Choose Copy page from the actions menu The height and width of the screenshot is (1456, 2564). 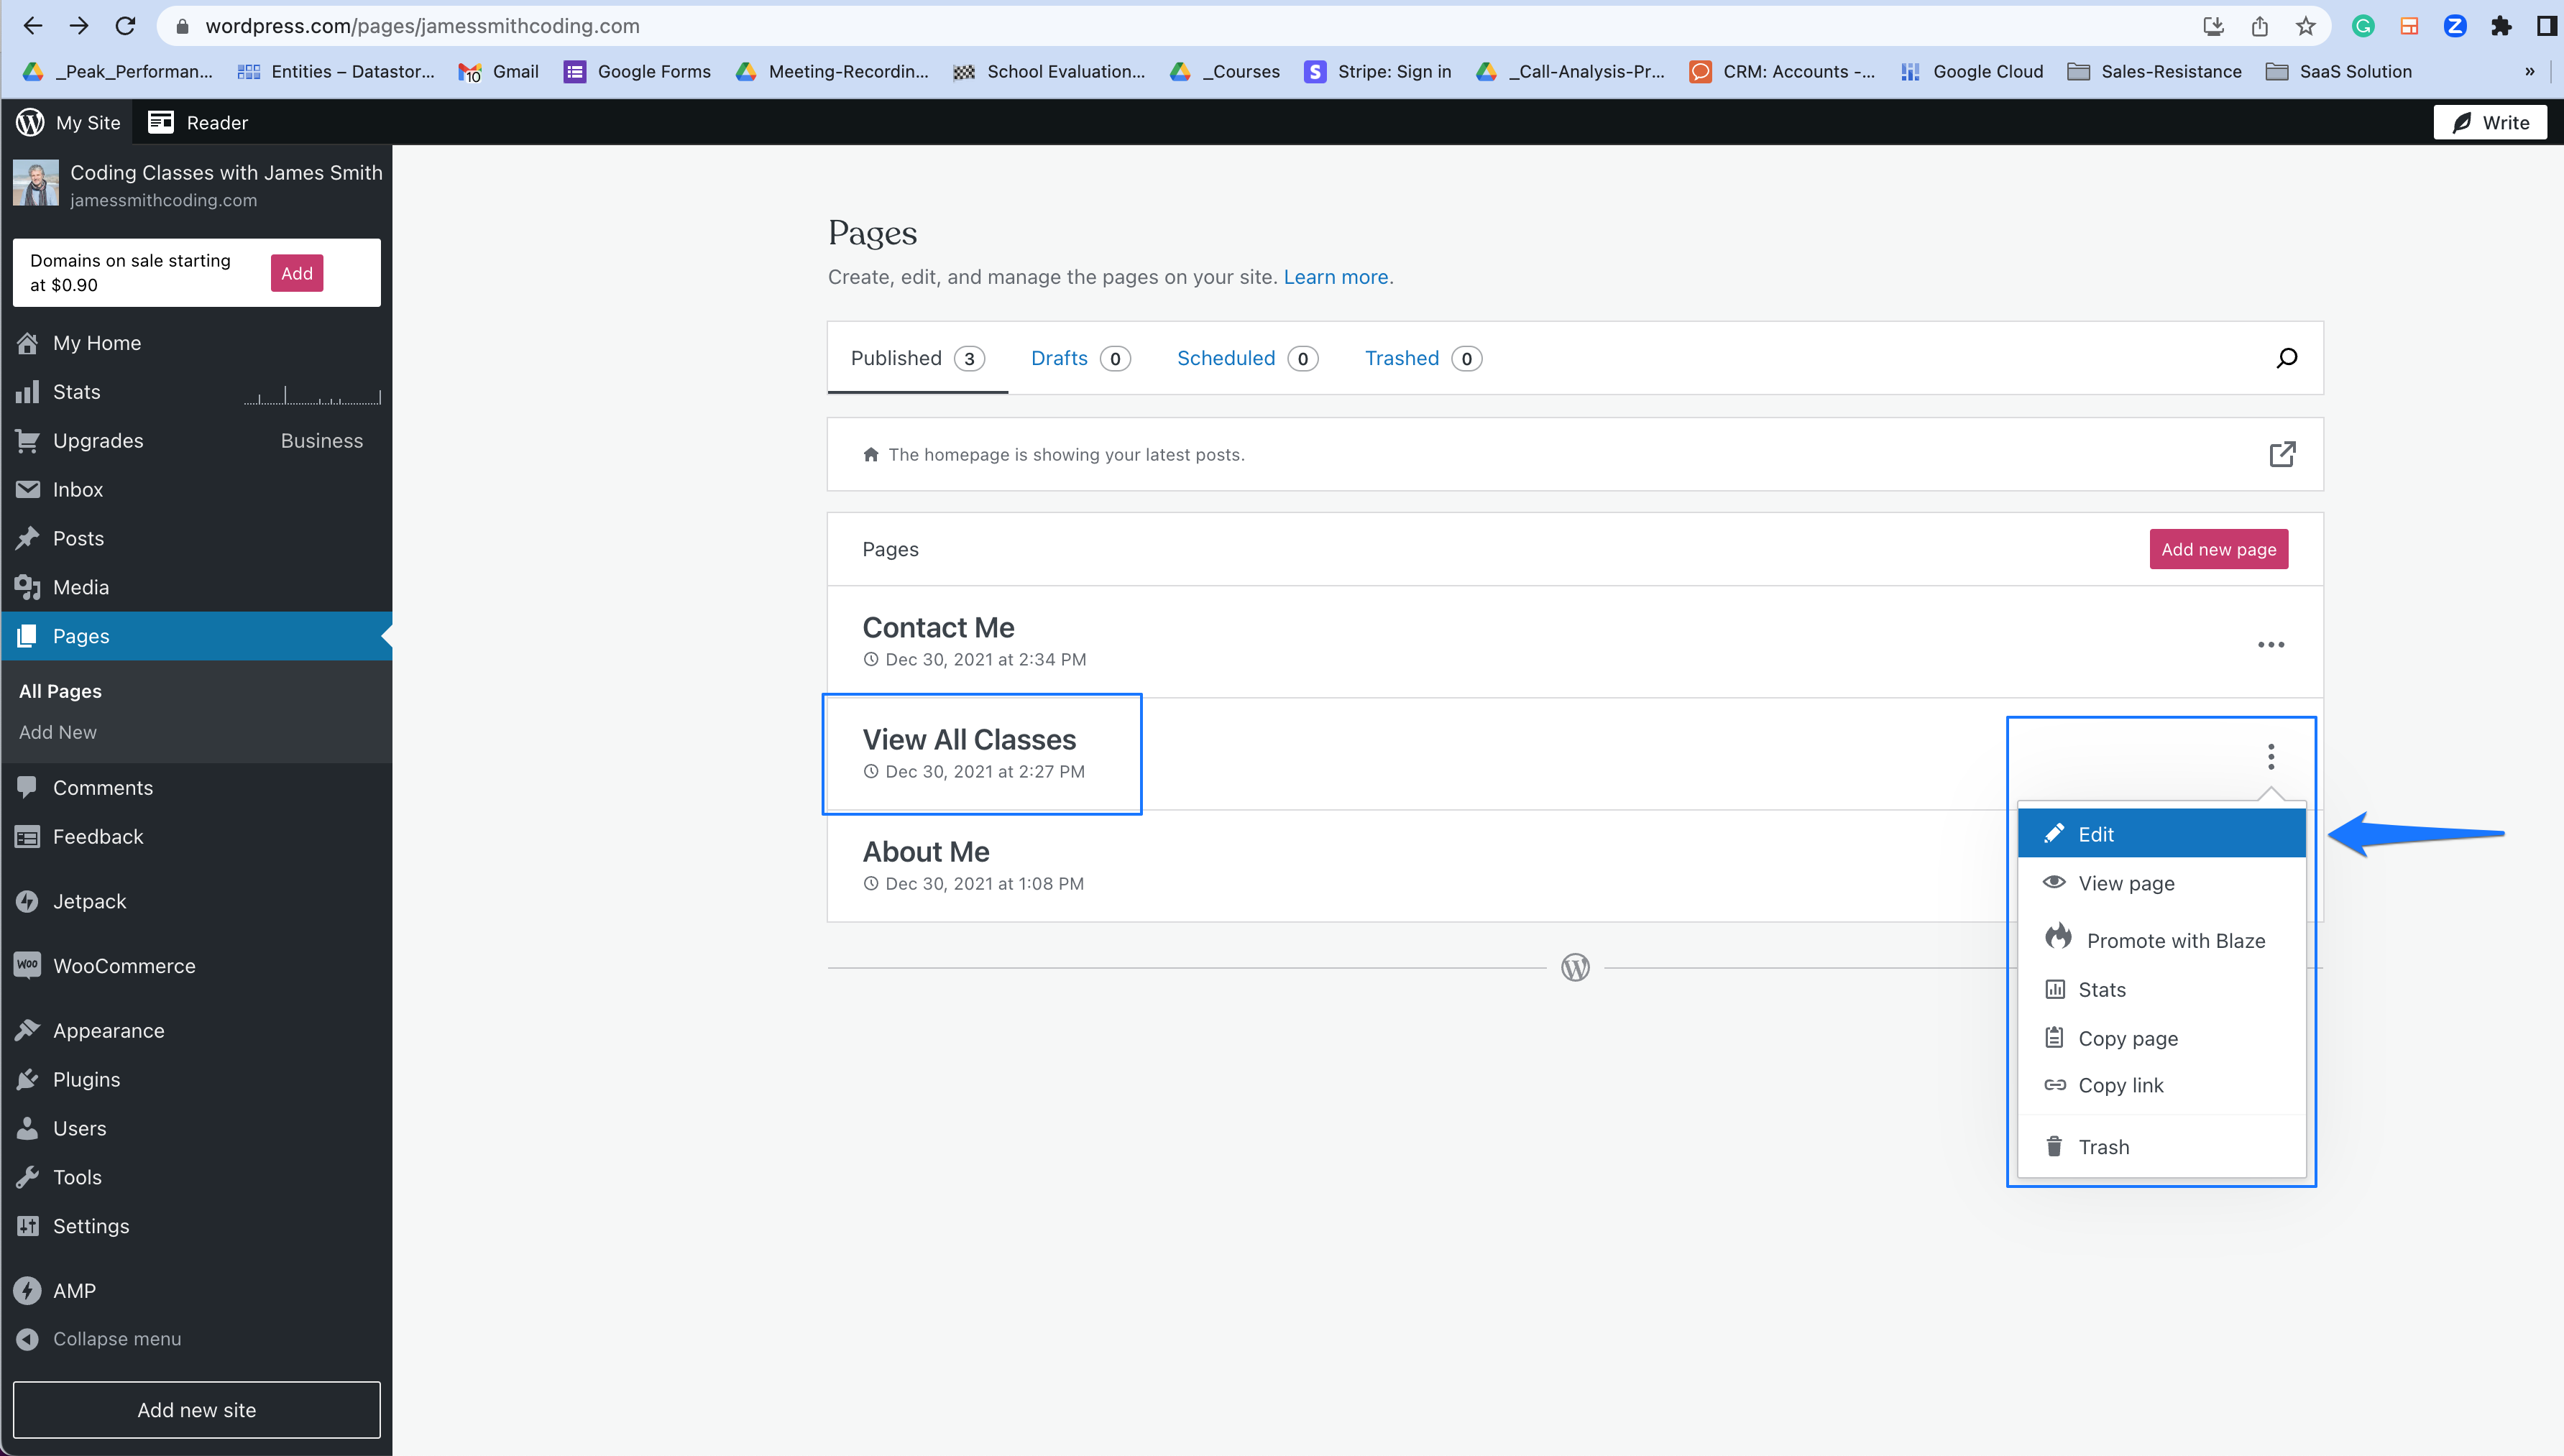2162,1038
